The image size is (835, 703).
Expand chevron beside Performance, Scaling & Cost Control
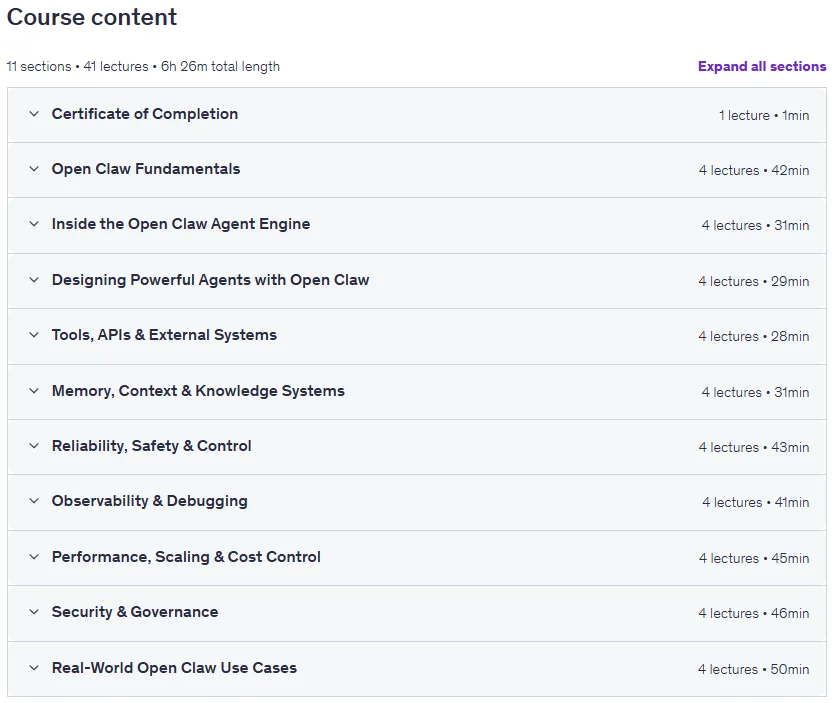point(34,557)
